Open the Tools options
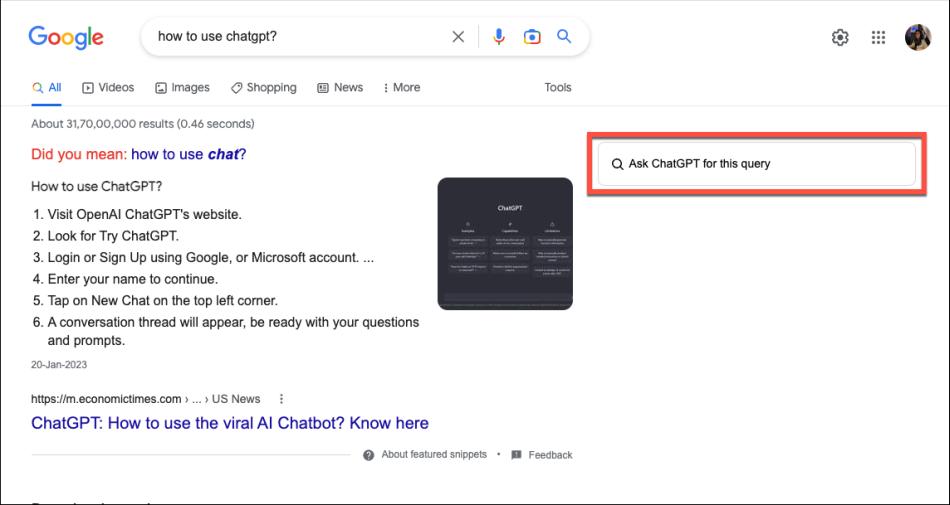The height and width of the screenshot is (505, 950). tap(558, 88)
